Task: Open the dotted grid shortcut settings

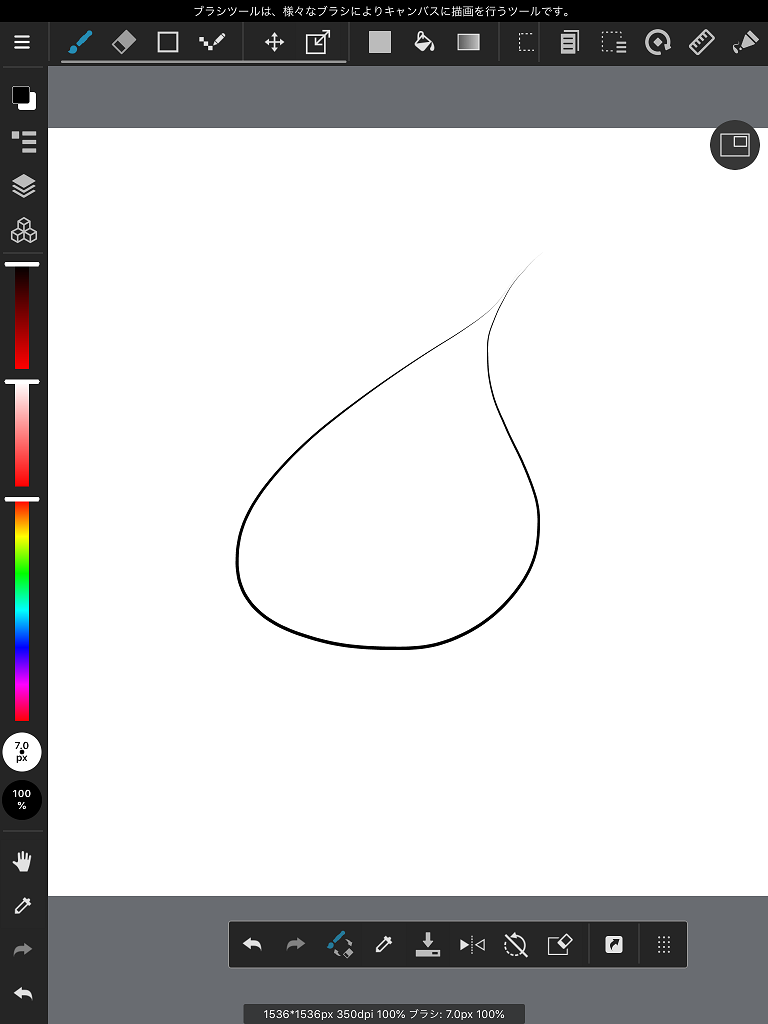Action: [x=664, y=944]
